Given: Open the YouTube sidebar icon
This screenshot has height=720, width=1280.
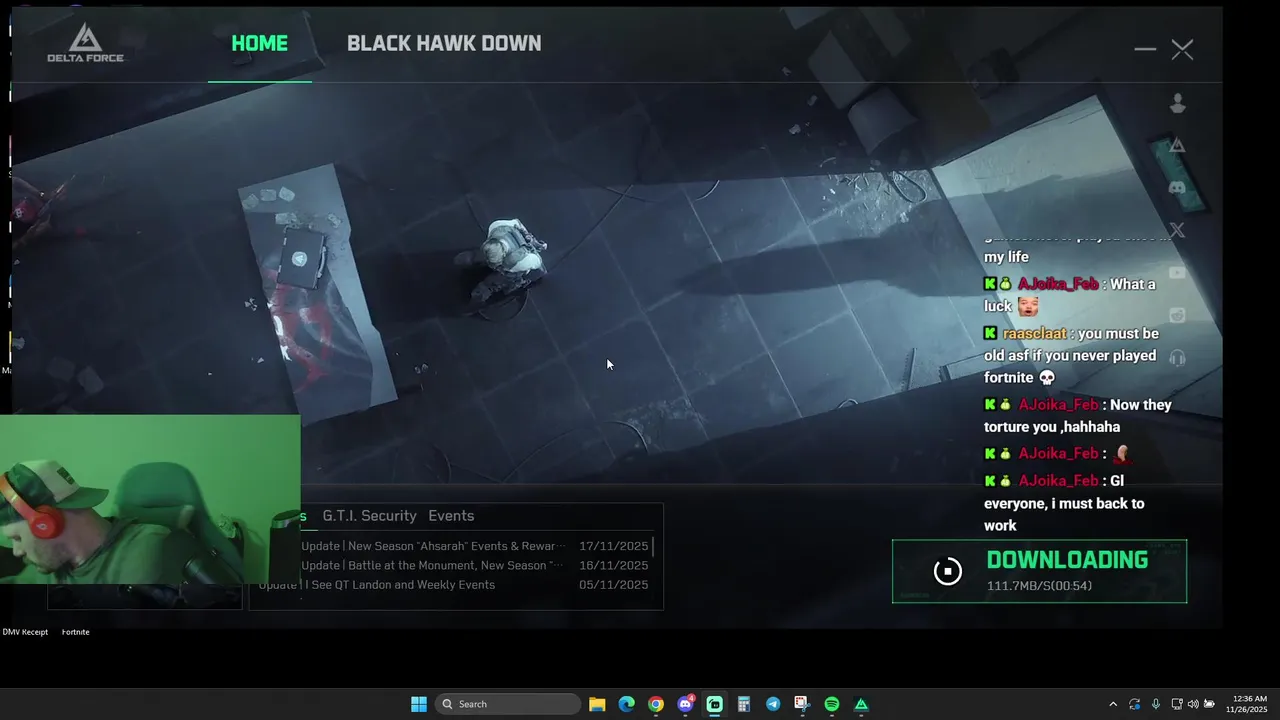Looking at the screenshot, I should pos(1178,273).
